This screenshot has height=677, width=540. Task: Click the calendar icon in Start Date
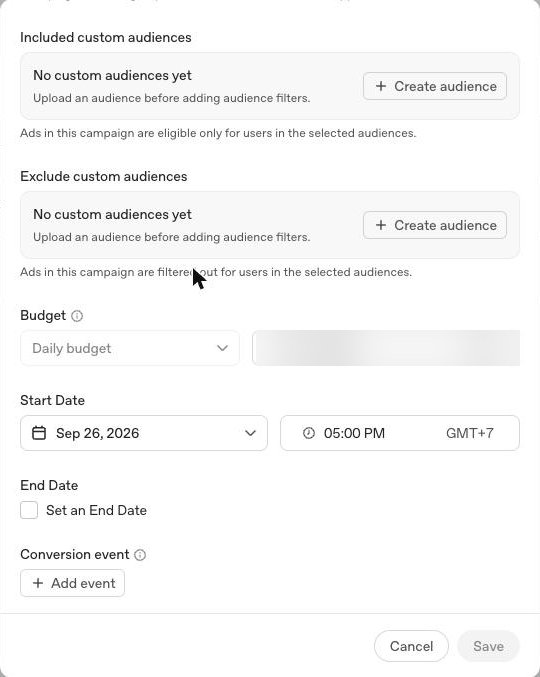click(x=39, y=433)
